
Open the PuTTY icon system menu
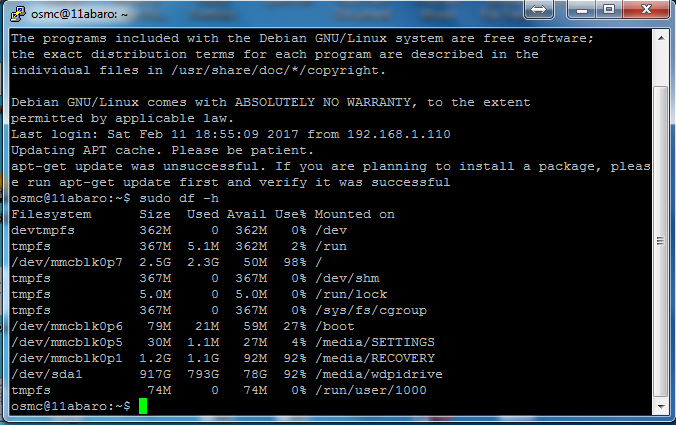[x=18, y=13]
